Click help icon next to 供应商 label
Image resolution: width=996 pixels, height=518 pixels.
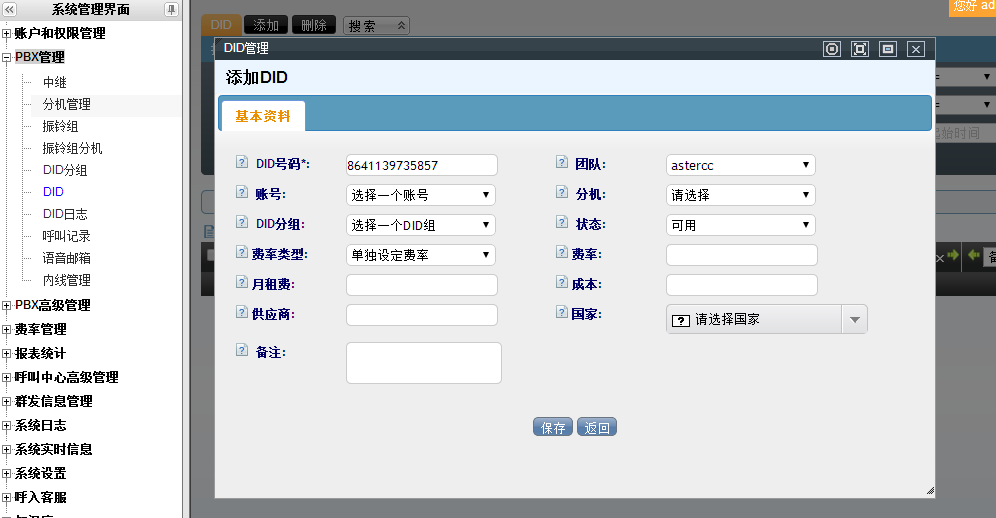[241, 313]
